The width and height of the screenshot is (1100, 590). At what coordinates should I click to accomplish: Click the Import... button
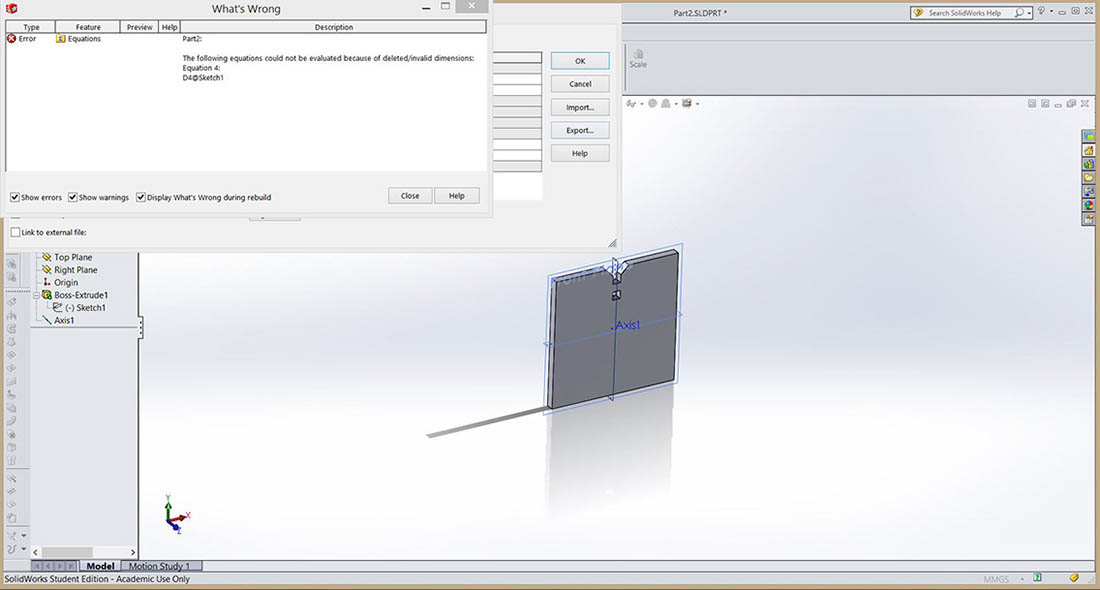coord(579,107)
